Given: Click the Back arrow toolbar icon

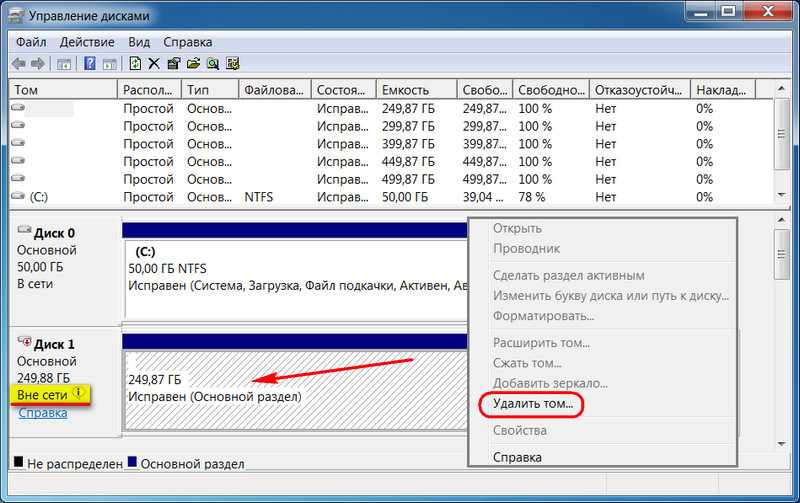Looking at the screenshot, I should (x=18, y=64).
